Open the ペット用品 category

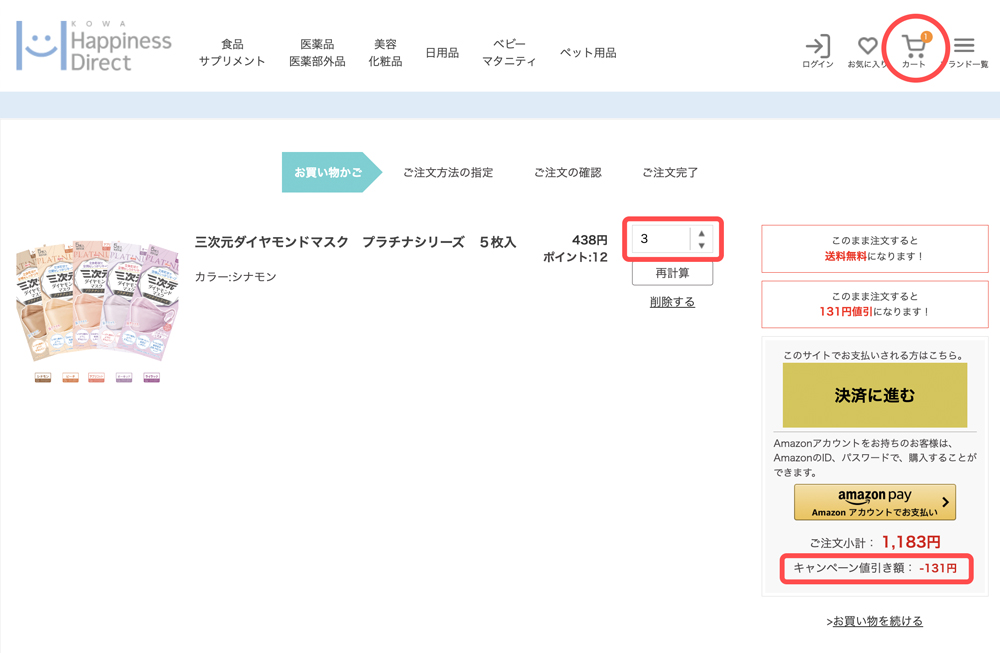click(x=588, y=53)
